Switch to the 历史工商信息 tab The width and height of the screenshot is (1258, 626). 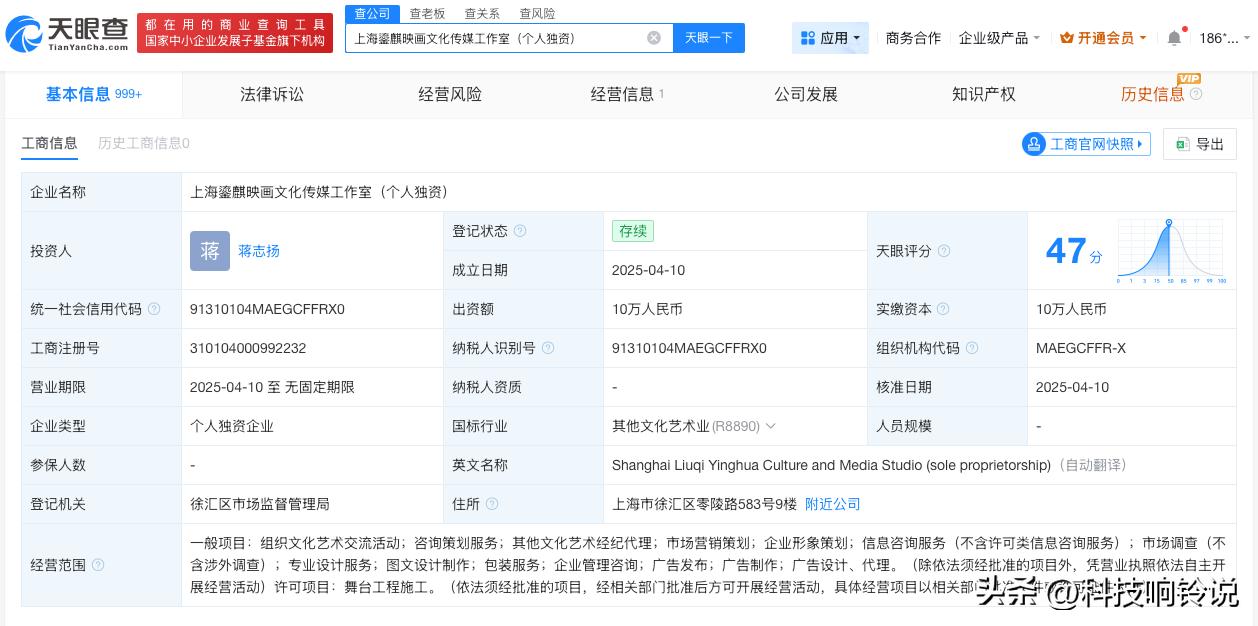tap(143, 144)
